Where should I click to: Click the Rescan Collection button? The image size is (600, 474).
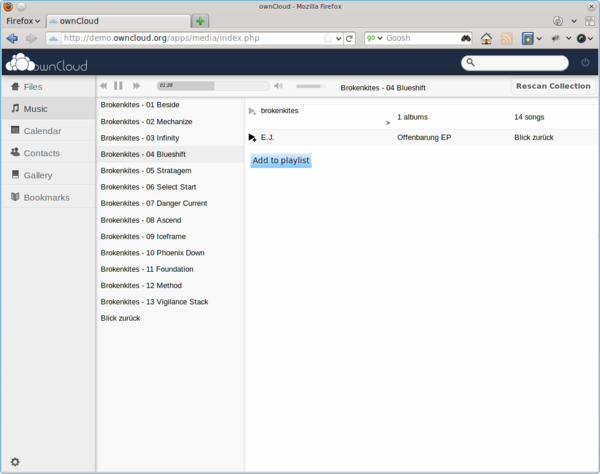(x=553, y=86)
